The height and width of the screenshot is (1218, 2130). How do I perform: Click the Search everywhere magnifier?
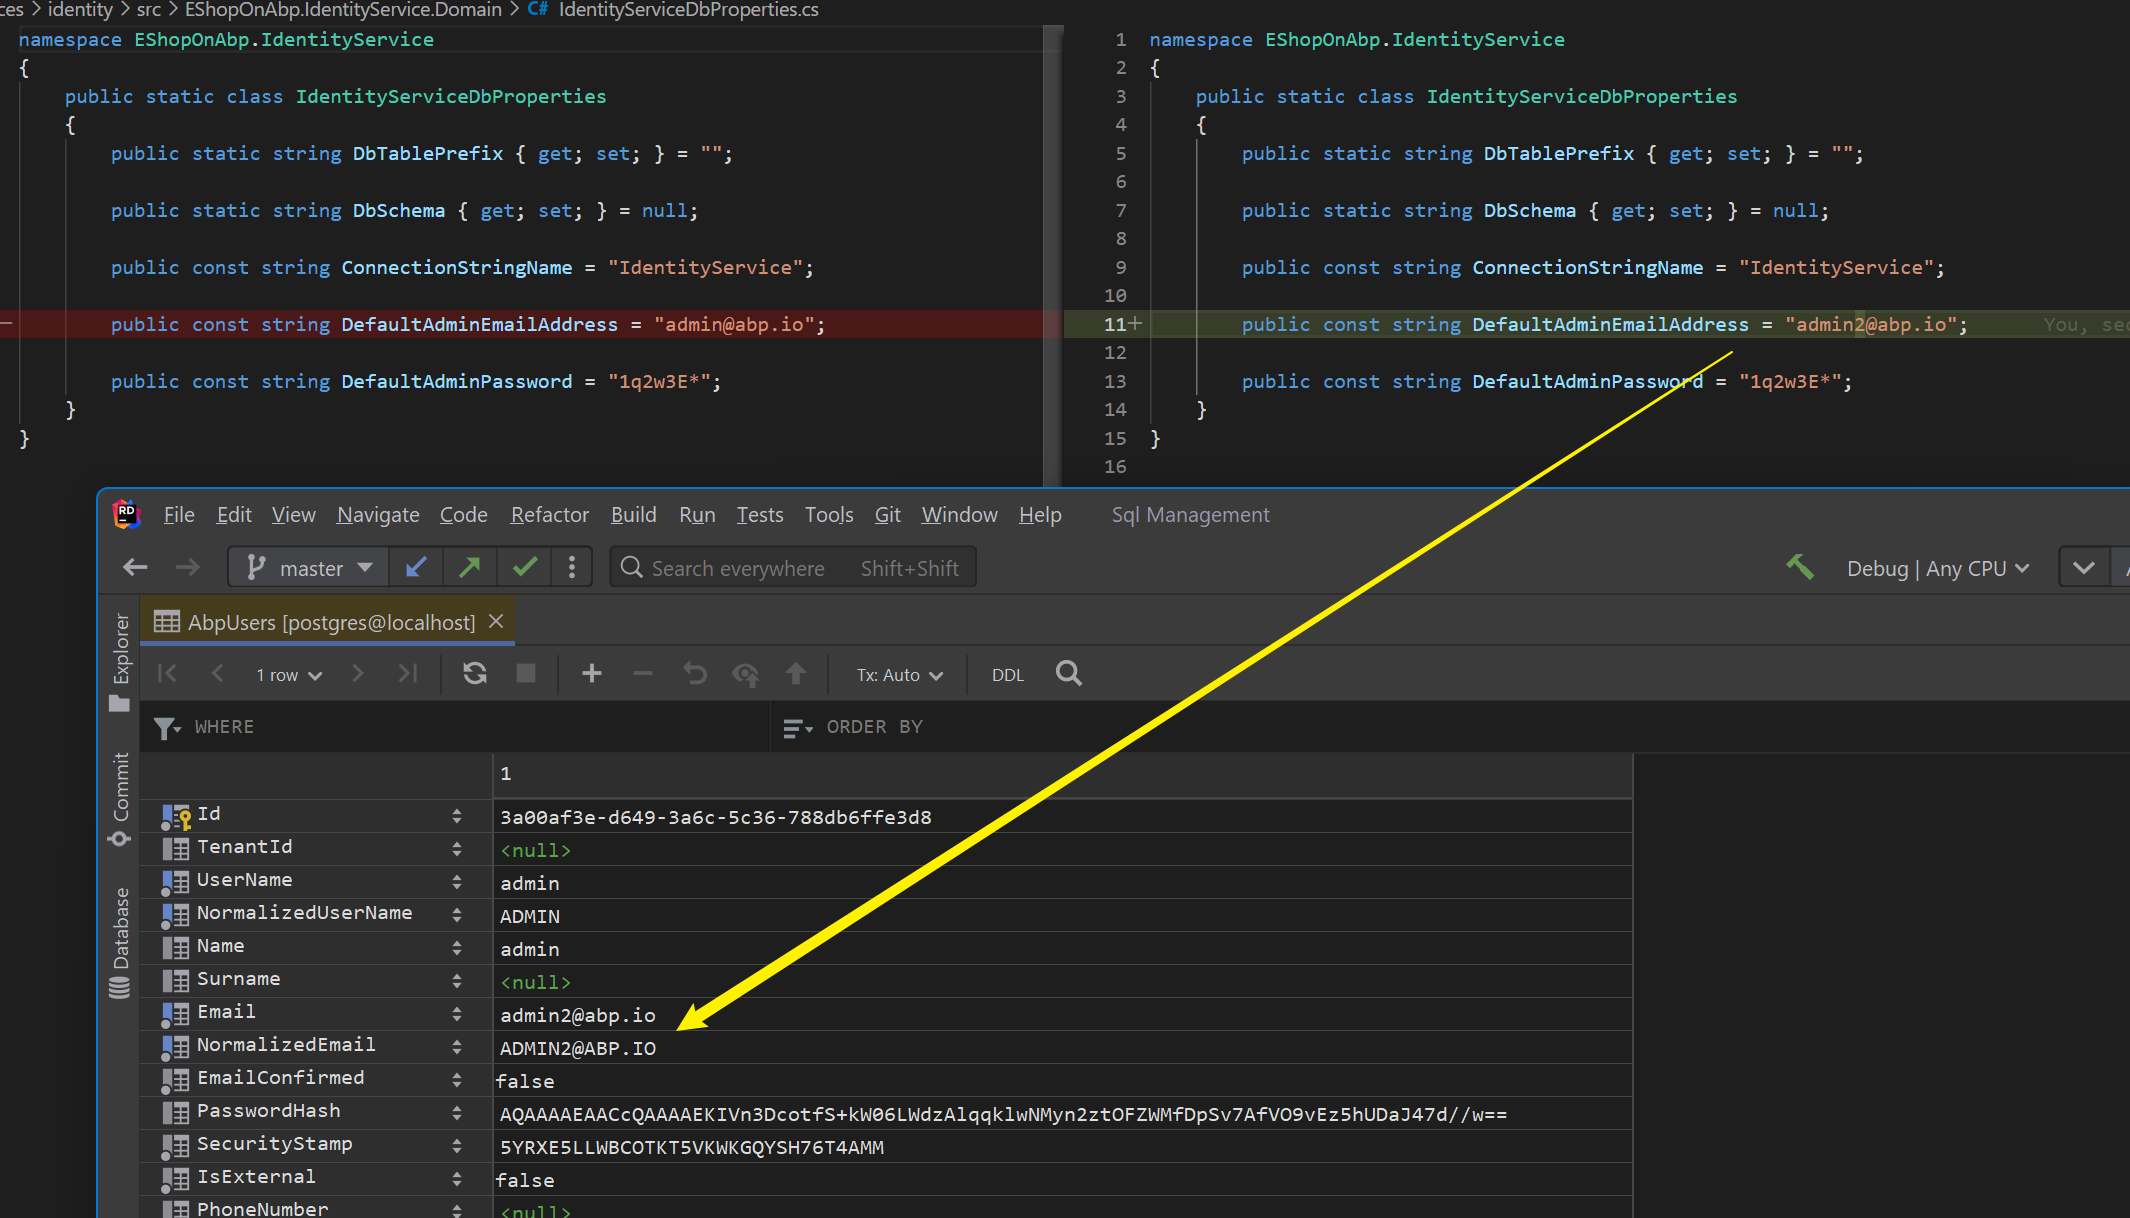632,567
